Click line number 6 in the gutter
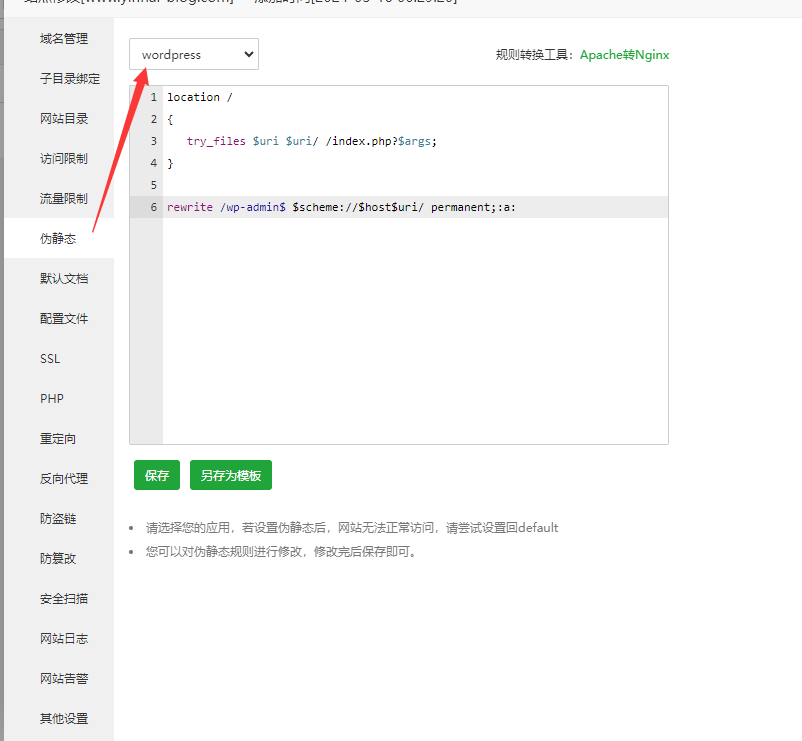The width and height of the screenshot is (802, 741). click(153, 207)
